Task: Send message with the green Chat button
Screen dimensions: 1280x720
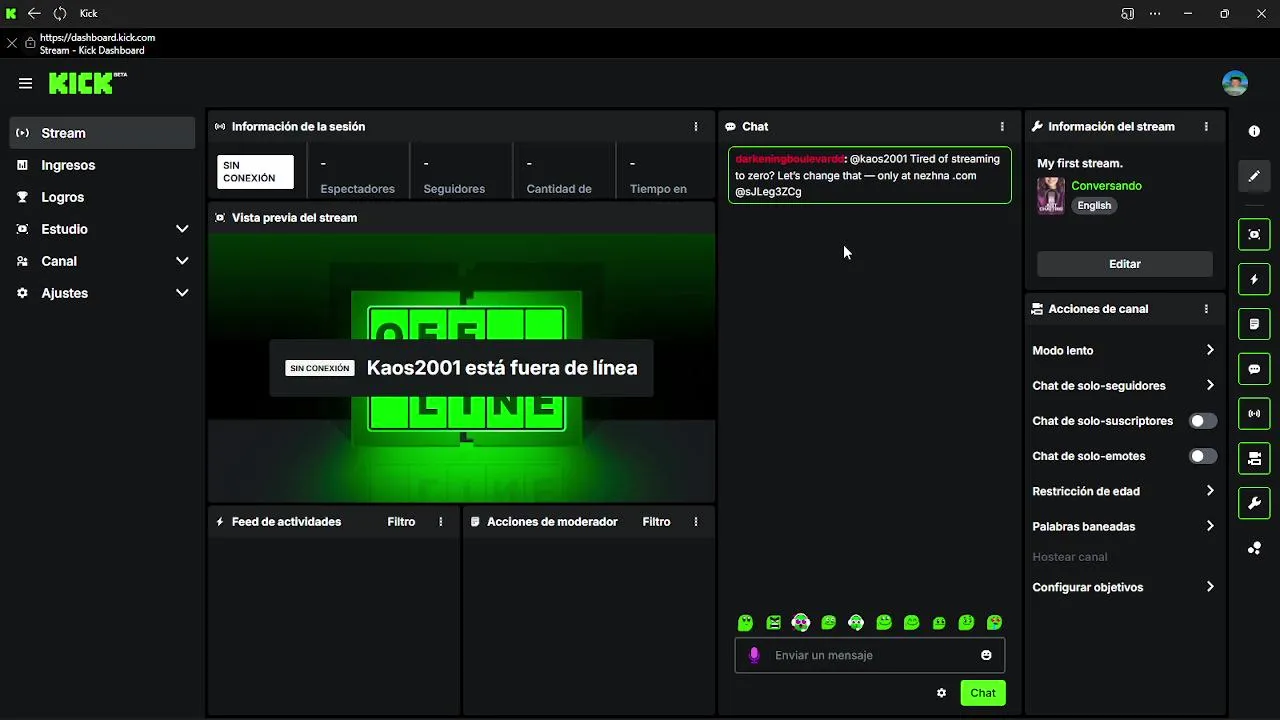Action: coord(983,693)
